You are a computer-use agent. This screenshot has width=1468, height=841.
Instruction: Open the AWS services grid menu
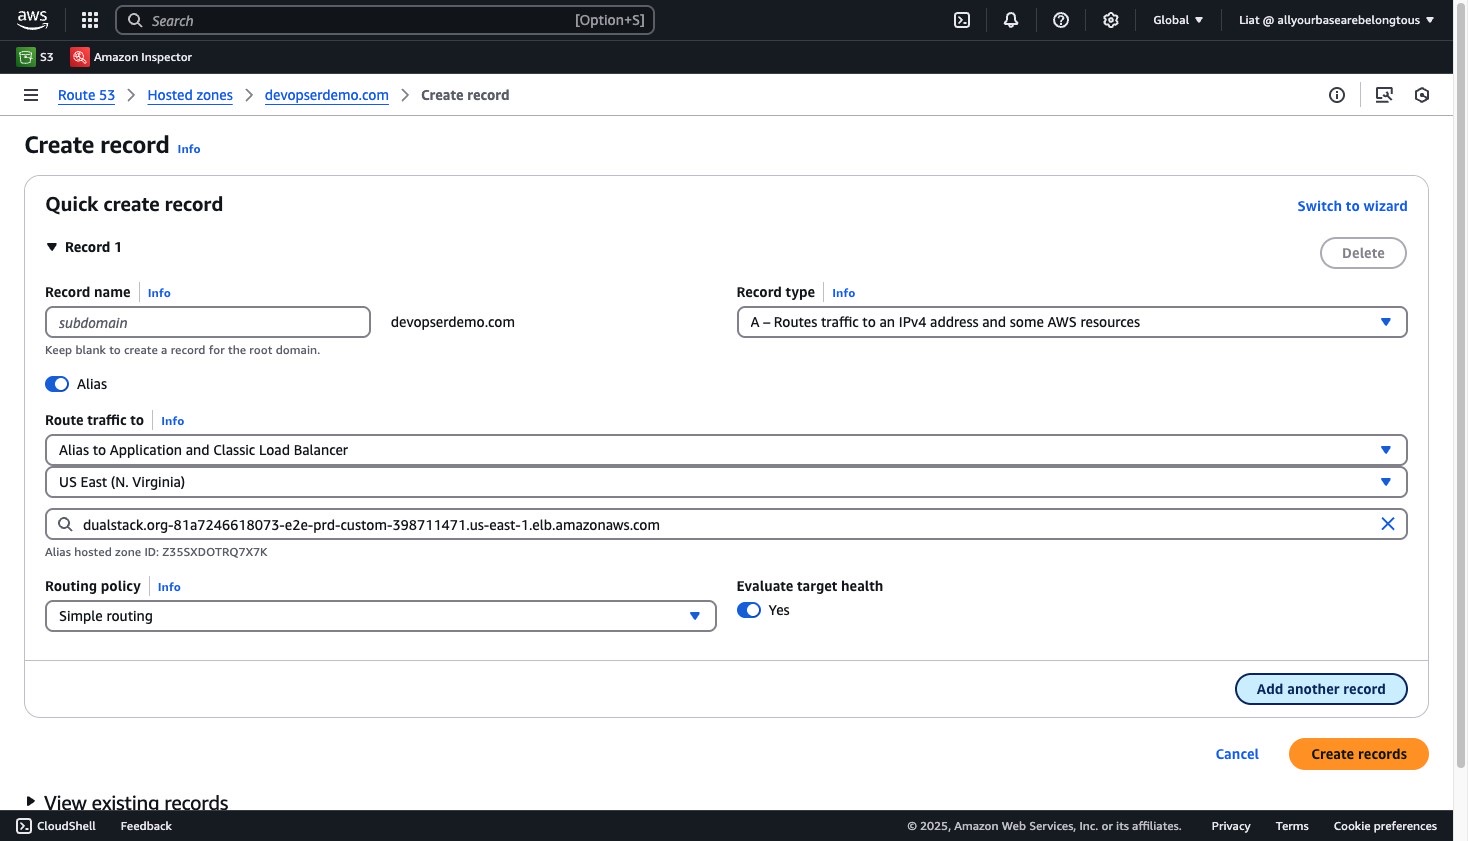[x=90, y=20]
